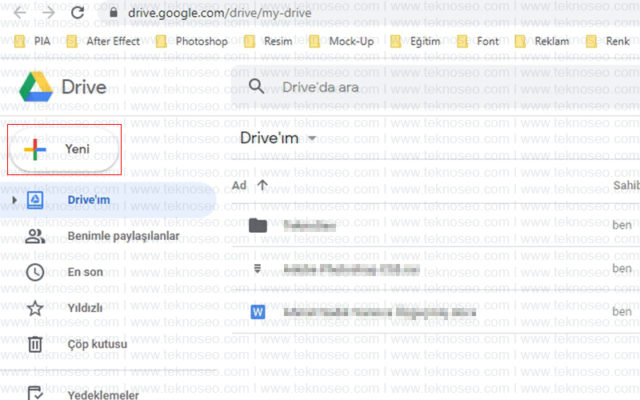Open the Drive'ım dropdown in the header
640x400 pixels.
tap(278, 138)
